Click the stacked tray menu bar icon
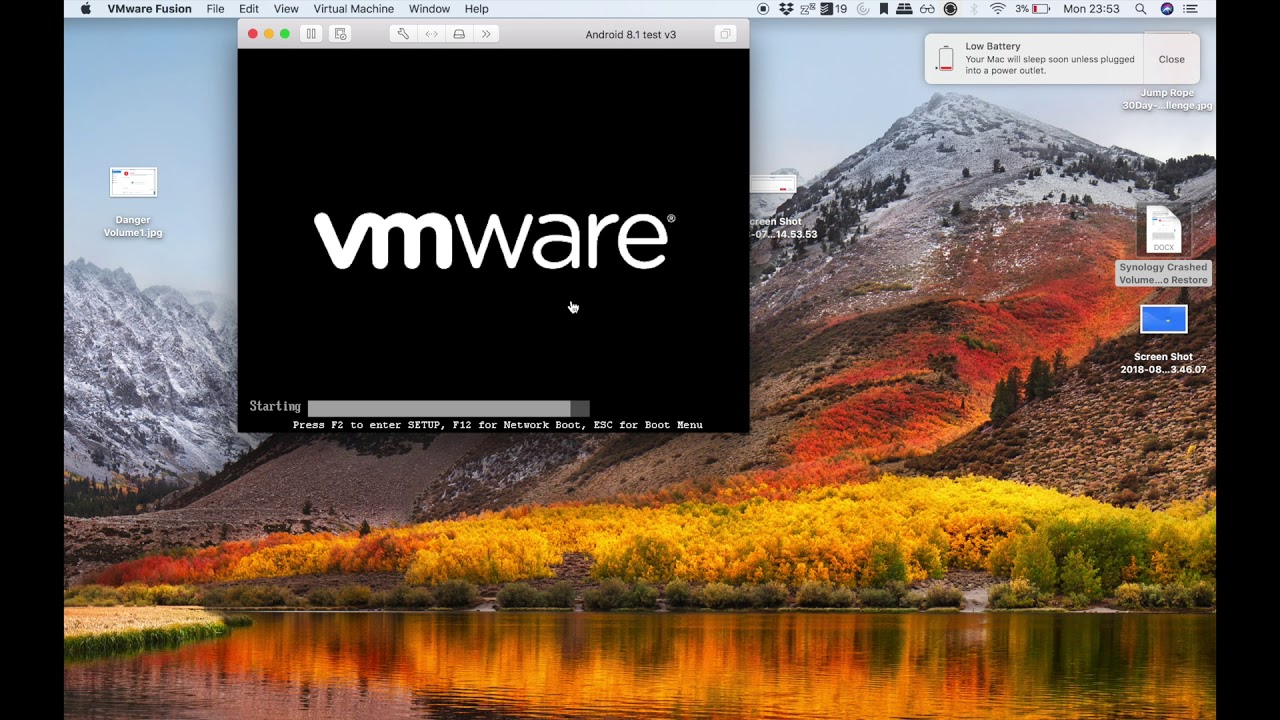This screenshot has width=1280, height=720. (x=905, y=9)
